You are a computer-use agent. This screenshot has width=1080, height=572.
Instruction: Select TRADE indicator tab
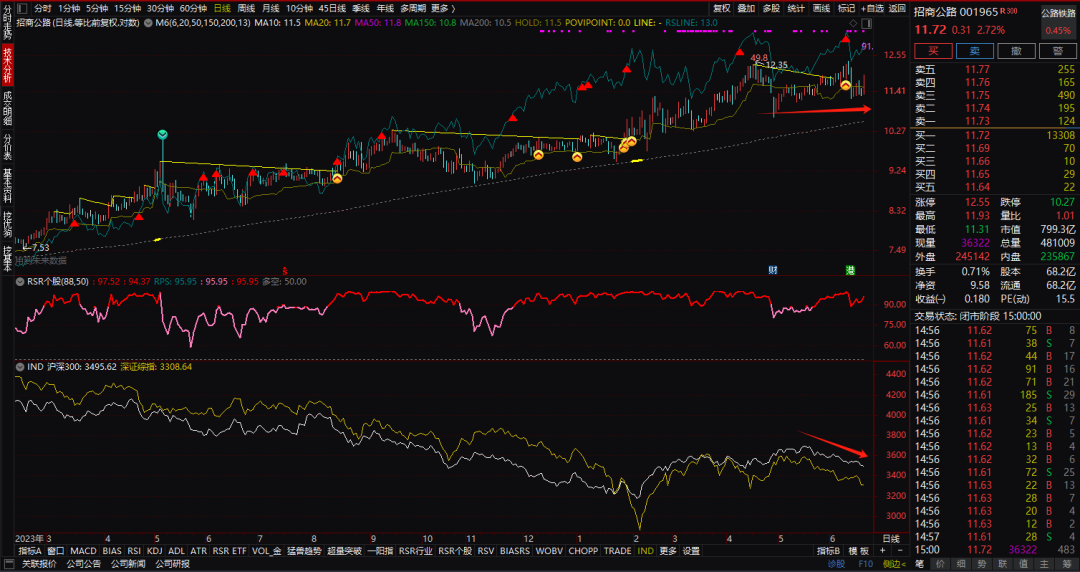click(x=618, y=551)
